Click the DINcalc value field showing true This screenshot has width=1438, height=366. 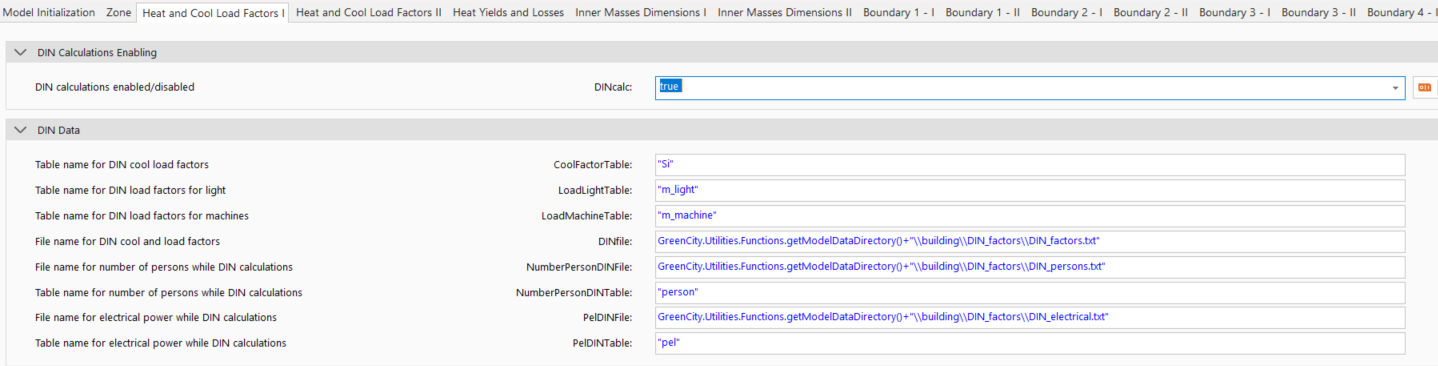pos(1030,87)
